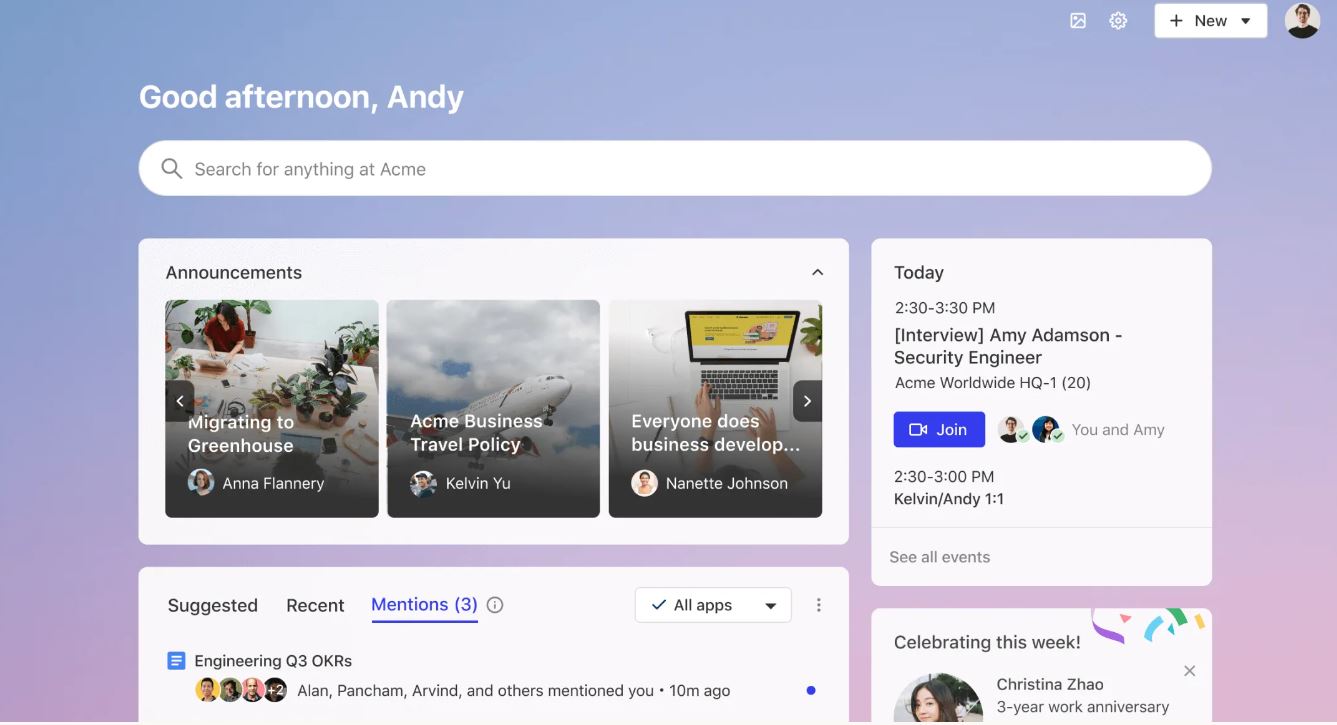Show previous announcement in the carousel
Screen dimensions: 1337x725
click(x=180, y=401)
